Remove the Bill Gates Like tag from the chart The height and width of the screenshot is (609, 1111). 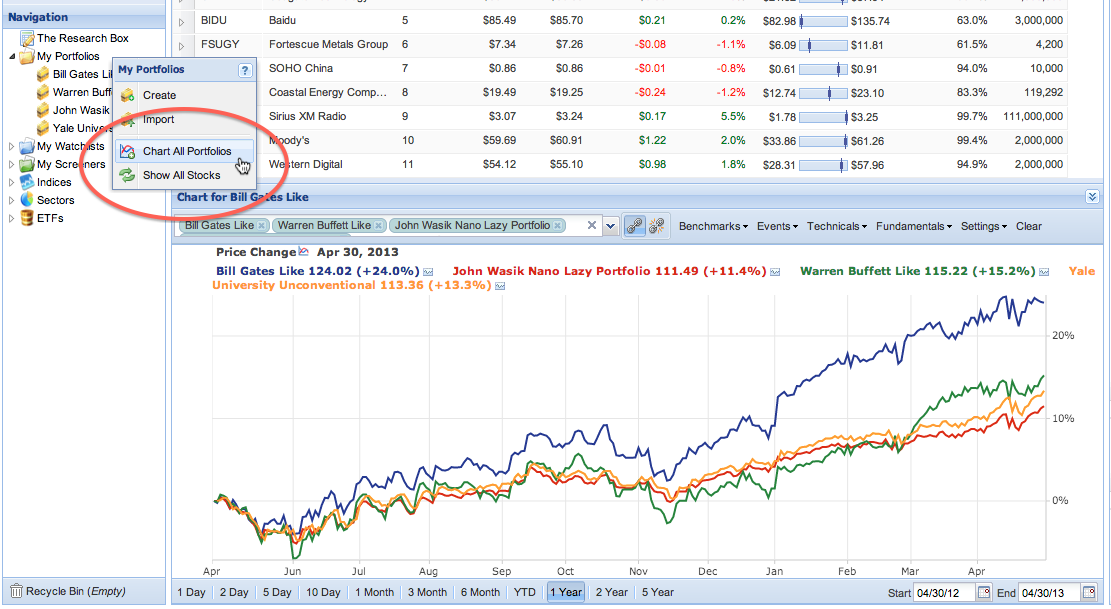coord(261,225)
